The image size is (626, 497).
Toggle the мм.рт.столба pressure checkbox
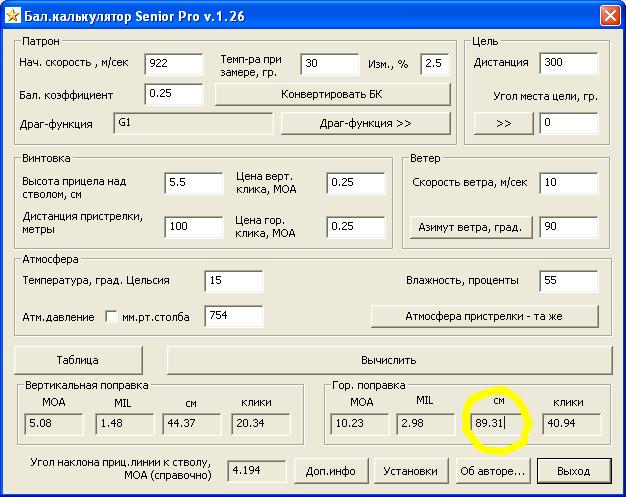(x=112, y=317)
